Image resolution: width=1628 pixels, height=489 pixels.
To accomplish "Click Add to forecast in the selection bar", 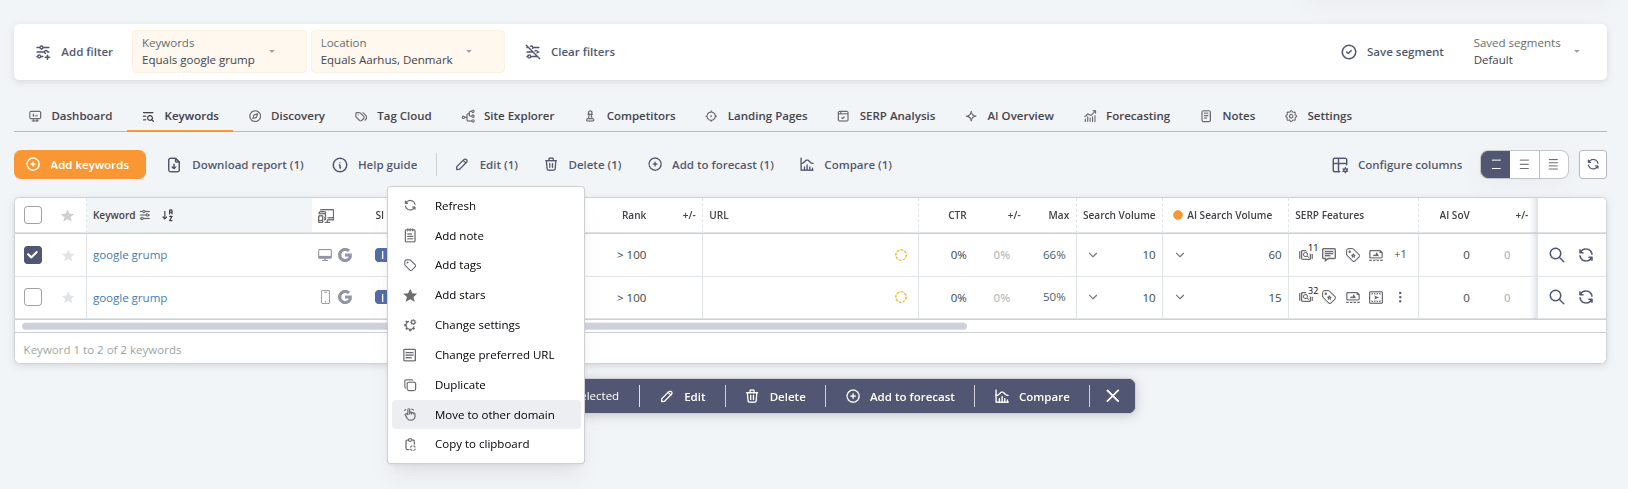I will pyautogui.click(x=900, y=397).
